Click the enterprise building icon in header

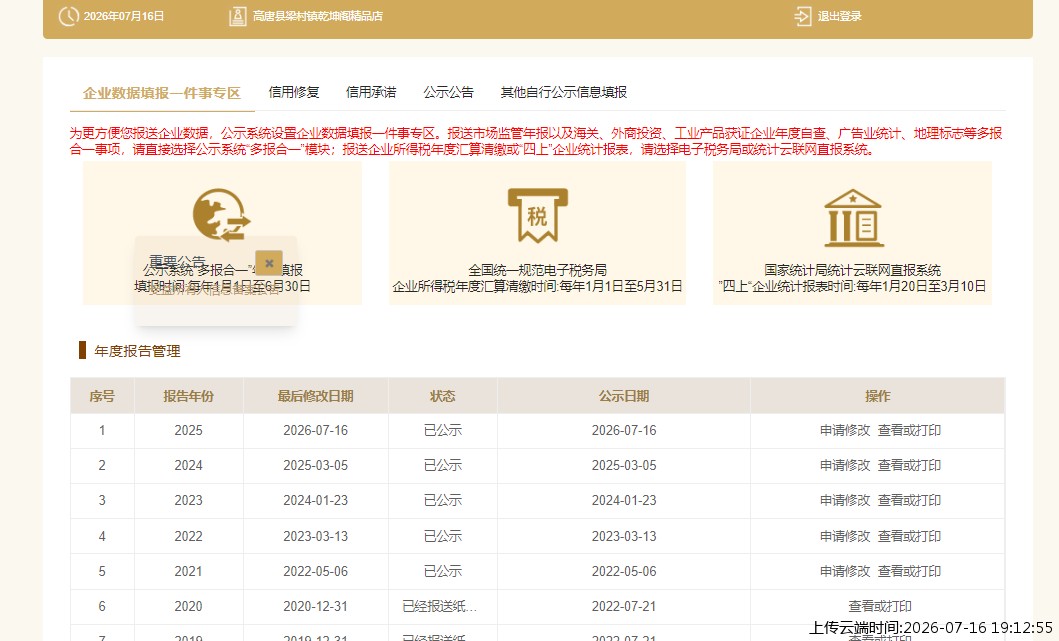238,16
